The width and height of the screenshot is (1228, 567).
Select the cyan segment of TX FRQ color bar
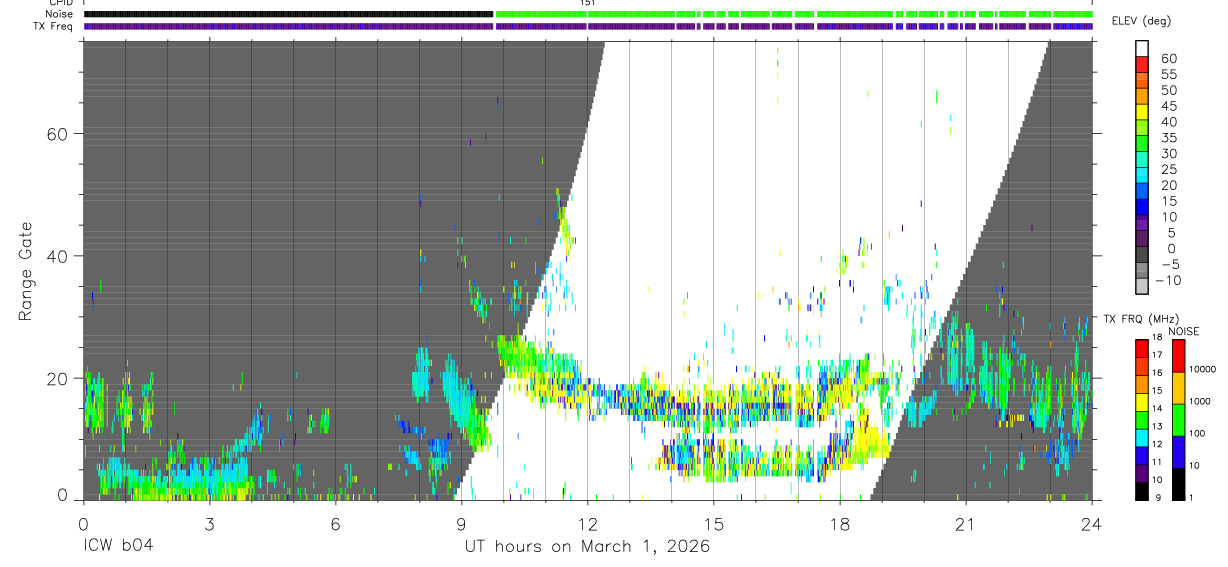1141,437
